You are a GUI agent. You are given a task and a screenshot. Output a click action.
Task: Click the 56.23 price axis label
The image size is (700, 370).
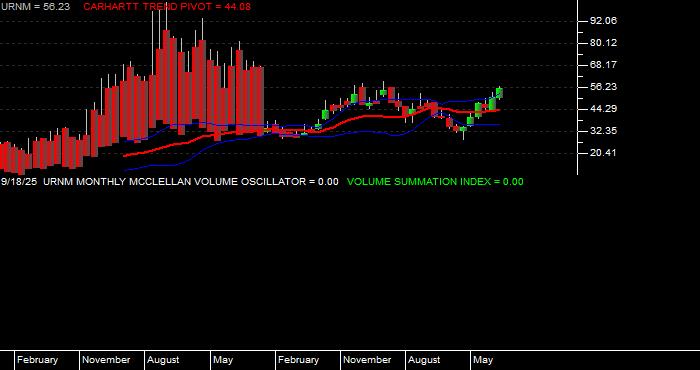[x=603, y=87]
